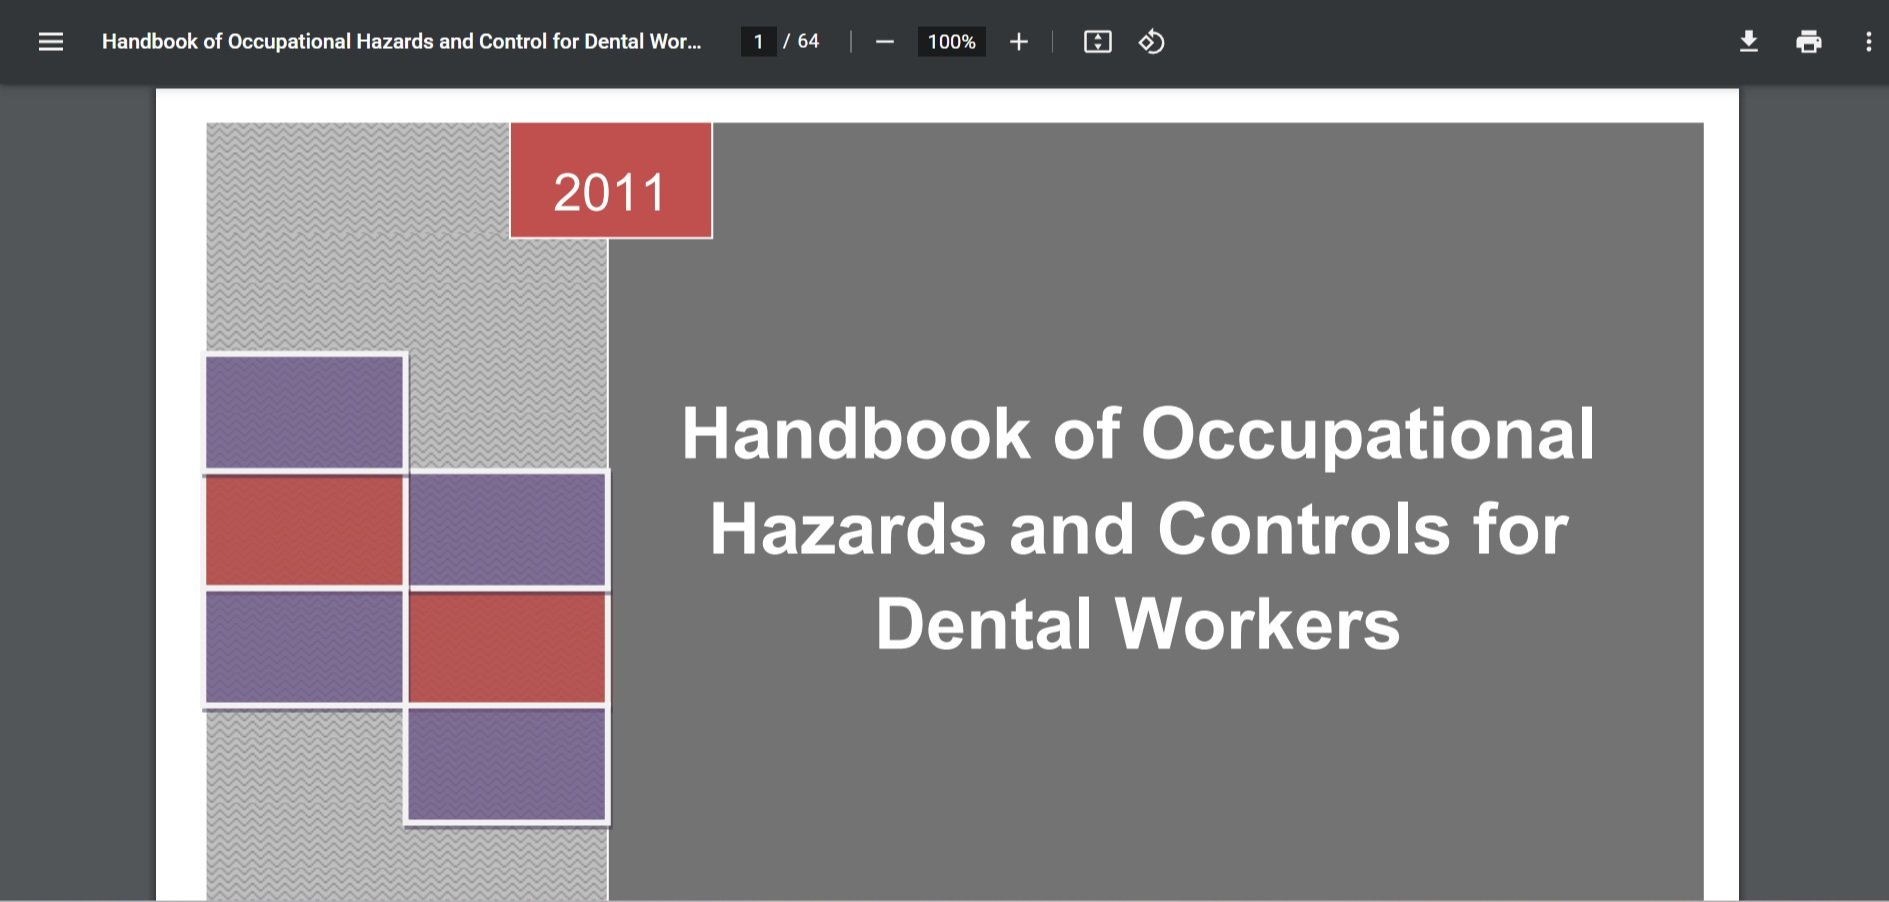The width and height of the screenshot is (1889, 902).
Task: Click the Handbook of Occupational Hazards heading
Action: (x=1138, y=527)
